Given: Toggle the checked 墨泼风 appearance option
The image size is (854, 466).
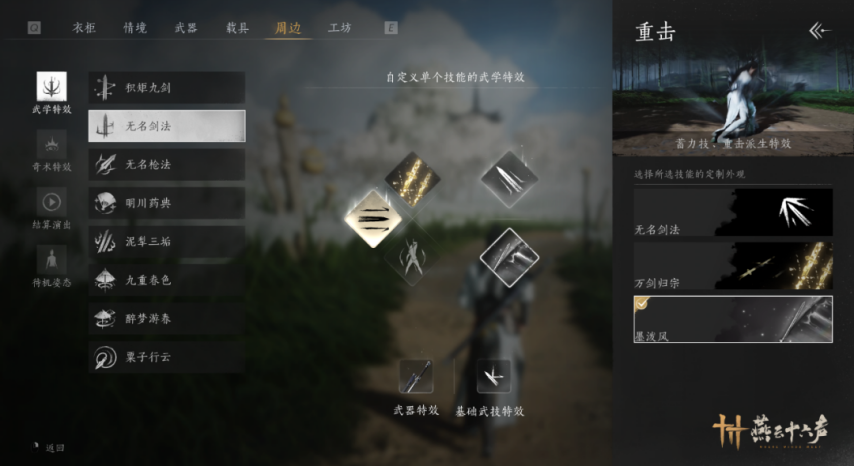Looking at the screenshot, I should tap(733, 319).
